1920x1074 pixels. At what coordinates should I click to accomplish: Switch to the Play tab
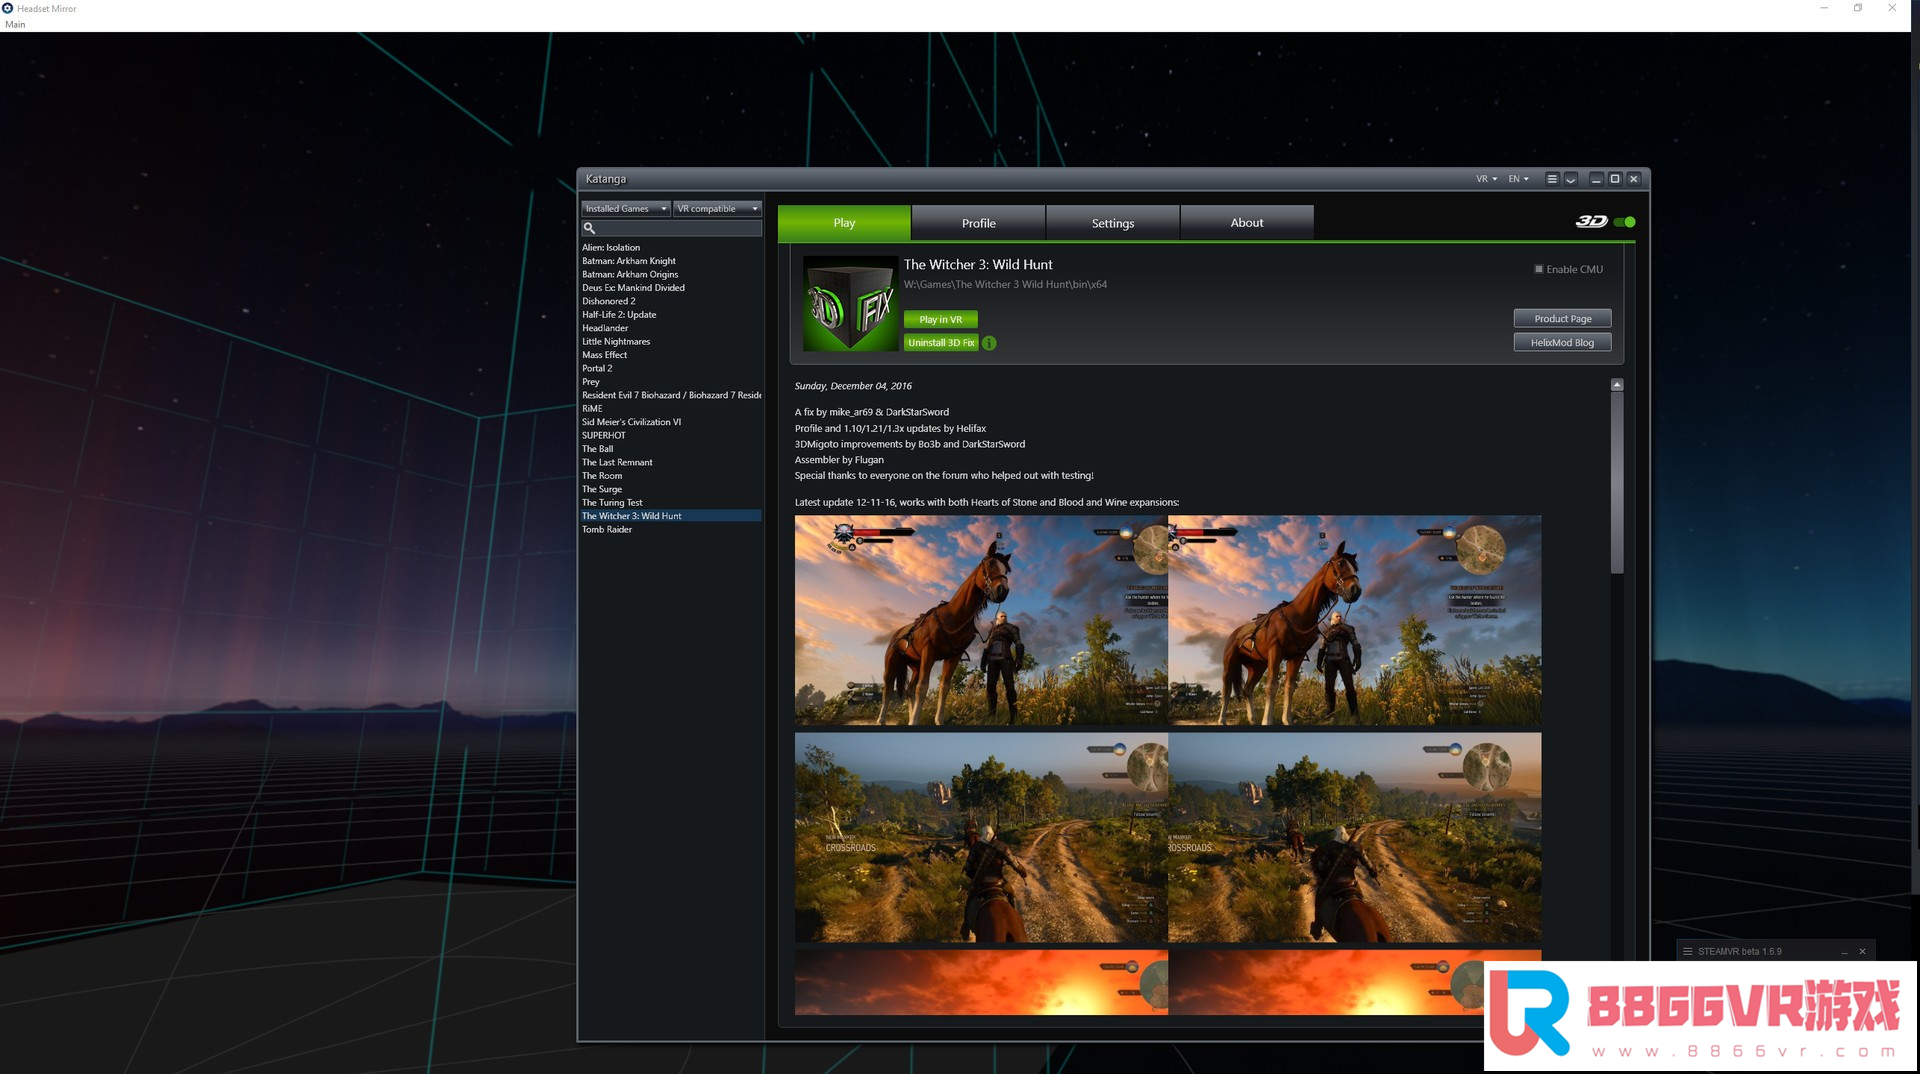[844, 223]
